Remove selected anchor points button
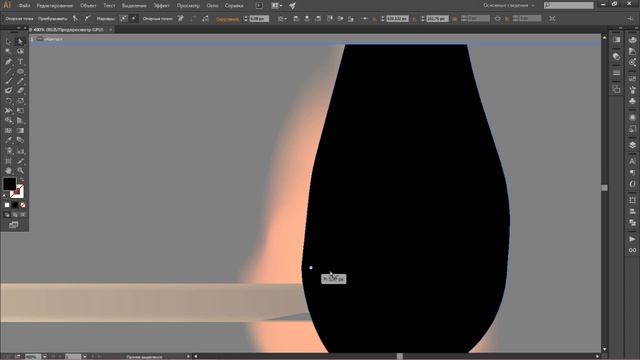This screenshot has height=360, width=640. (x=180, y=19)
